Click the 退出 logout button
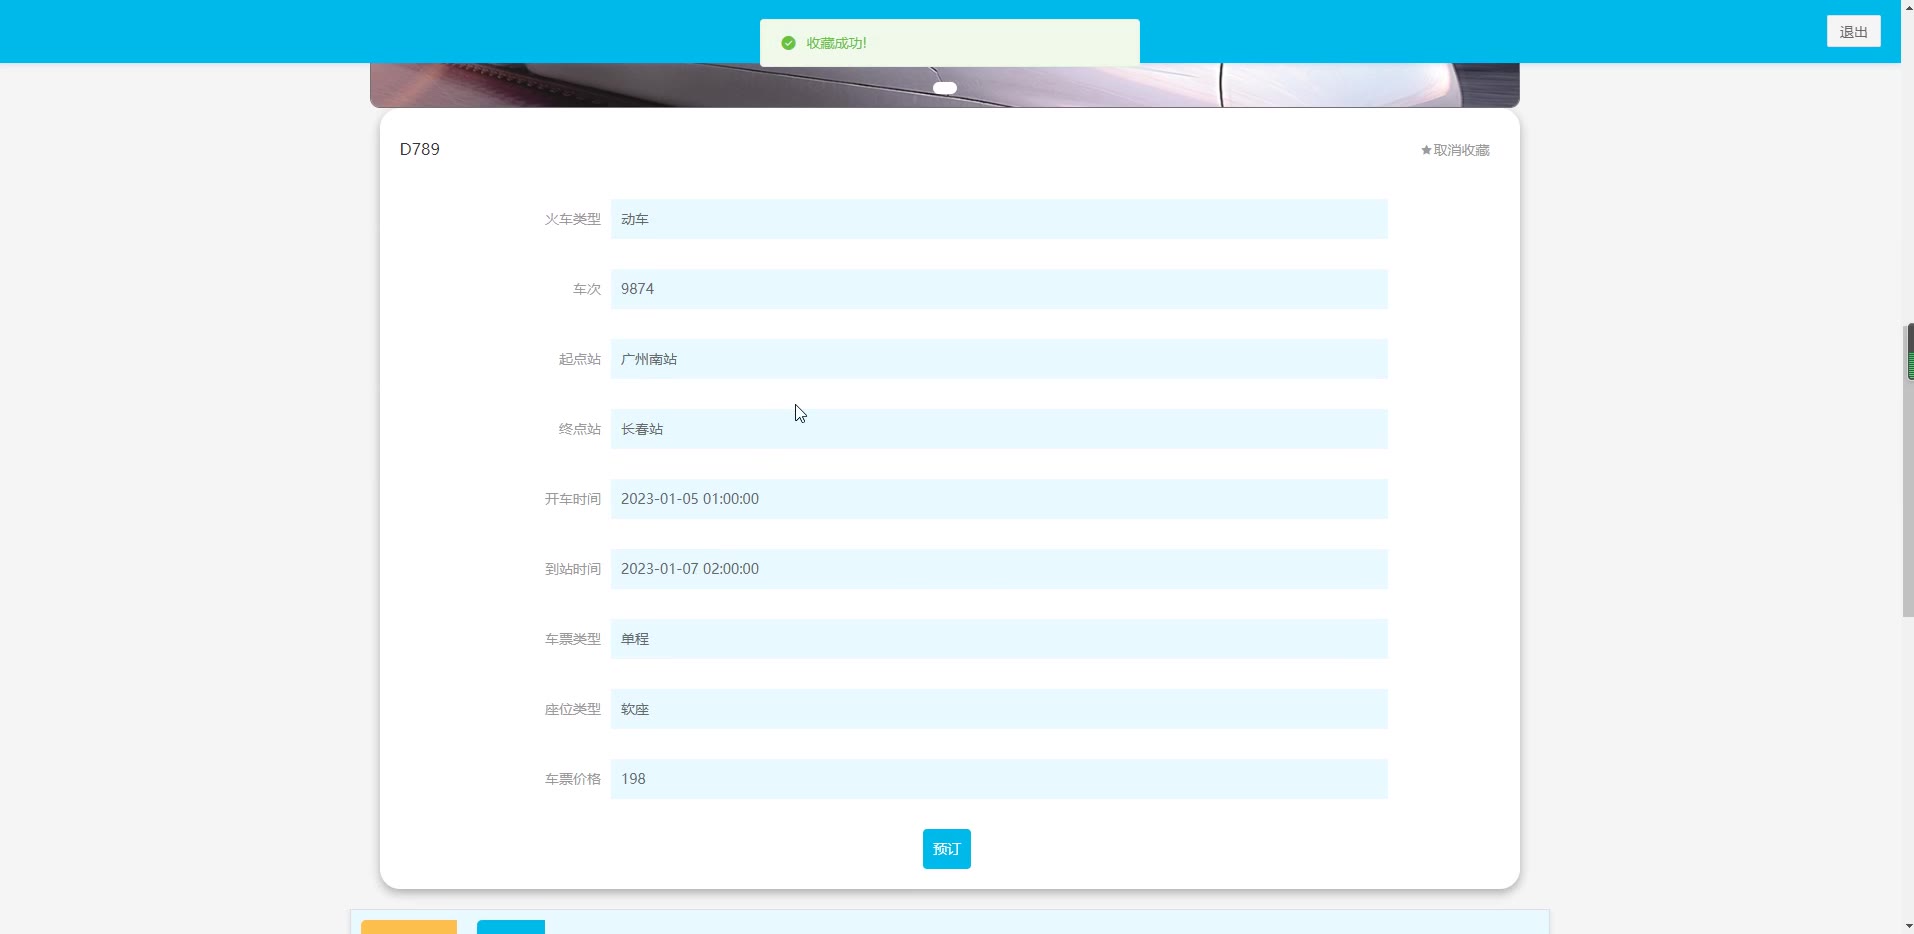1914x934 pixels. 1853,32
